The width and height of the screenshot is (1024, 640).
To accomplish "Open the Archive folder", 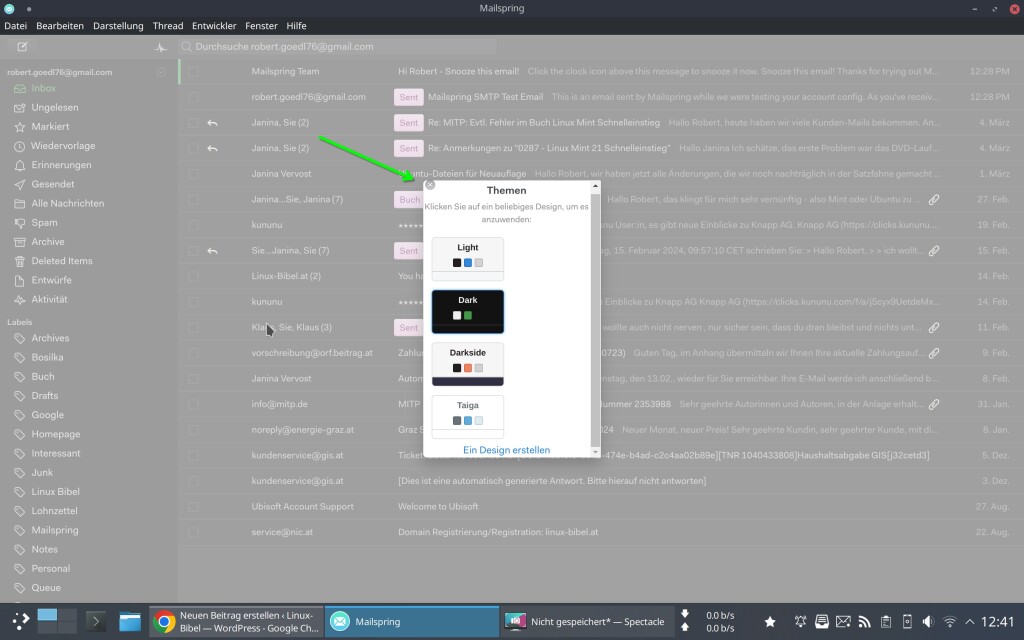I will pyautogui.click(x=48, y=242).
